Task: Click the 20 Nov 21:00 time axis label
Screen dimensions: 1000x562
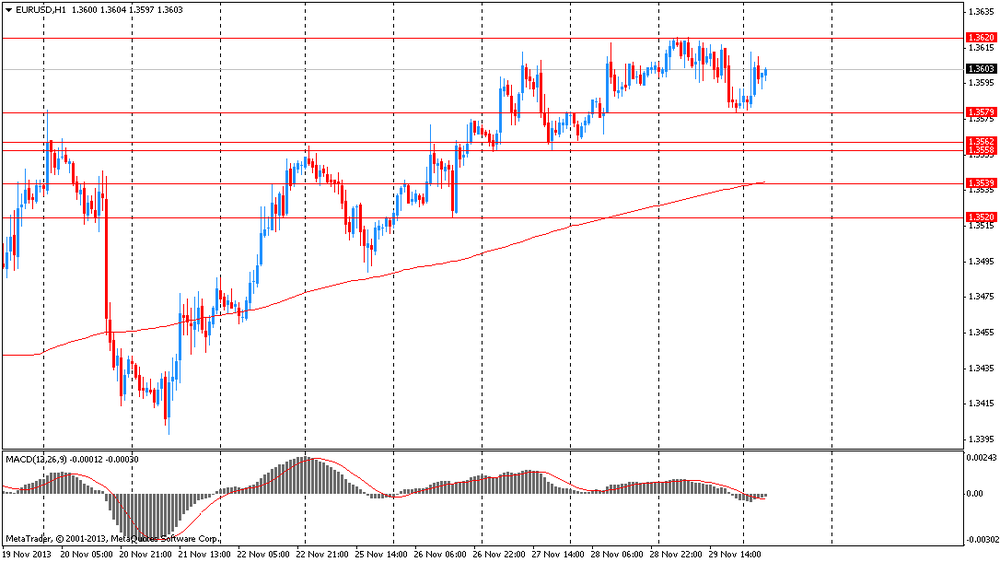Action: tap(145, 554)
